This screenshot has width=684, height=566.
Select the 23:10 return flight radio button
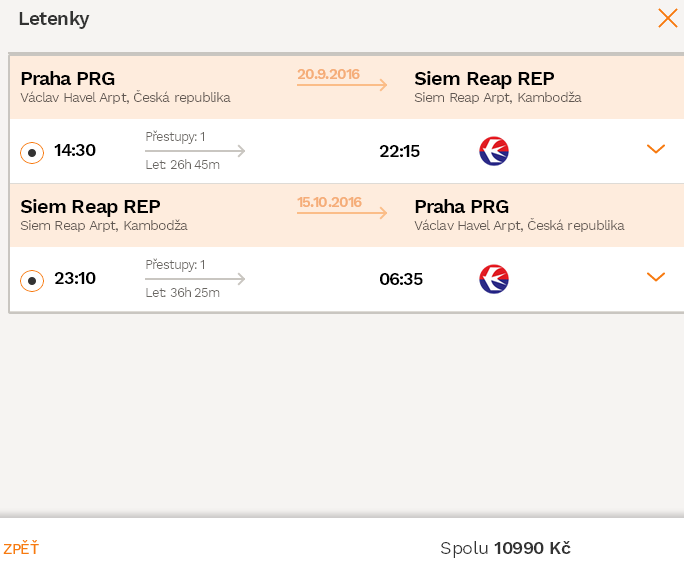[x=32, y=281]
